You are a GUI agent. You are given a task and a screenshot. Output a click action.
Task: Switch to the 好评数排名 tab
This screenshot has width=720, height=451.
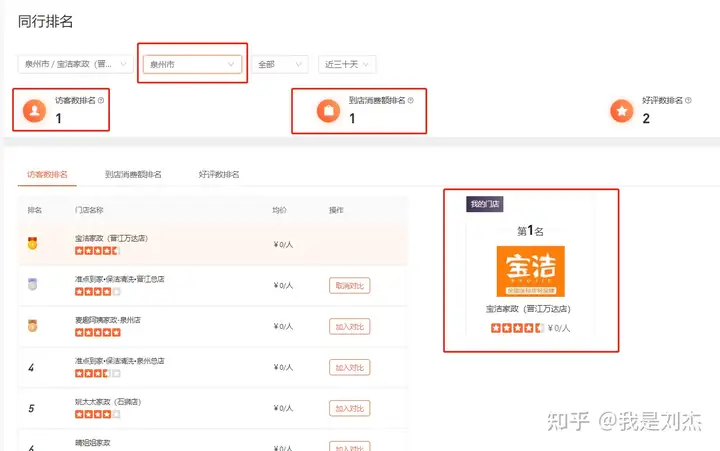[x=219, y=175]
